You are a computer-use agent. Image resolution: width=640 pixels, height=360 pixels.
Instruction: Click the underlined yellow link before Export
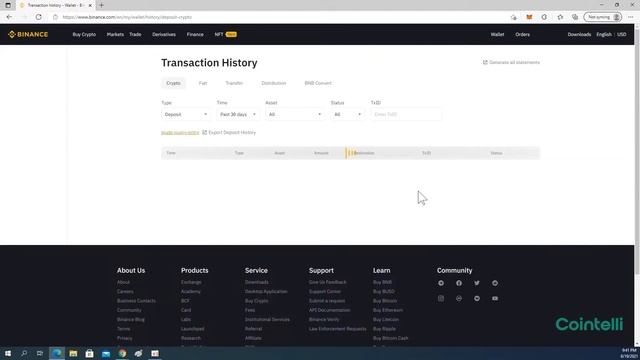click(x=180, y=133)
